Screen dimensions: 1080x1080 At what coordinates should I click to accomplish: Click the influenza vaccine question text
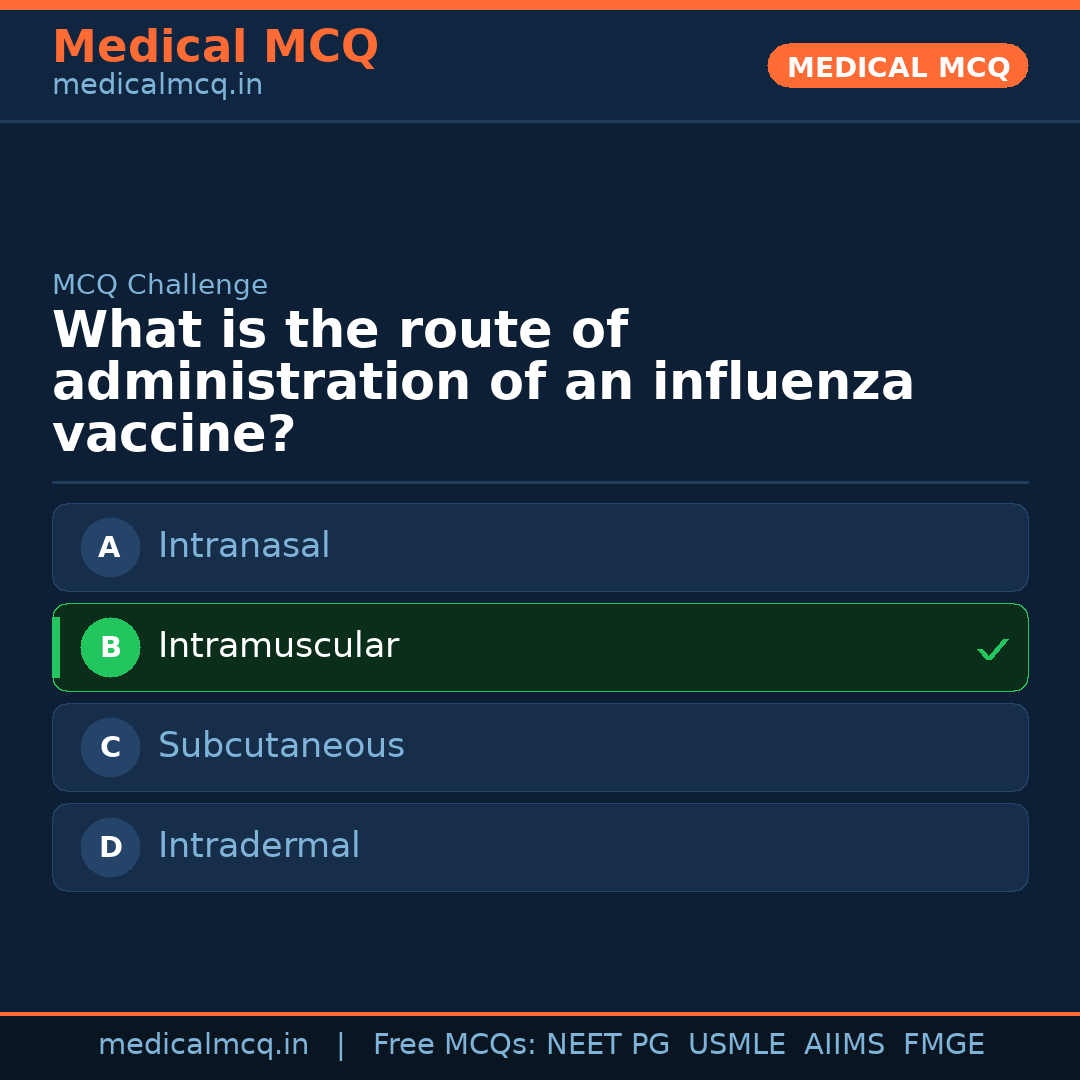483,383
